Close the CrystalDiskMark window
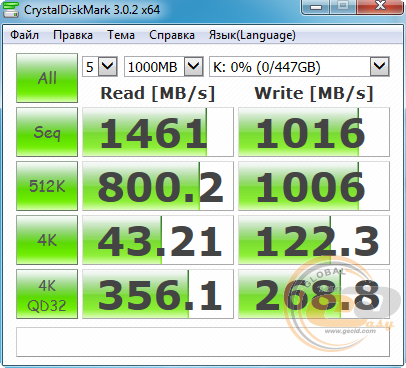The image size is (406, 368). click(380, 7)
